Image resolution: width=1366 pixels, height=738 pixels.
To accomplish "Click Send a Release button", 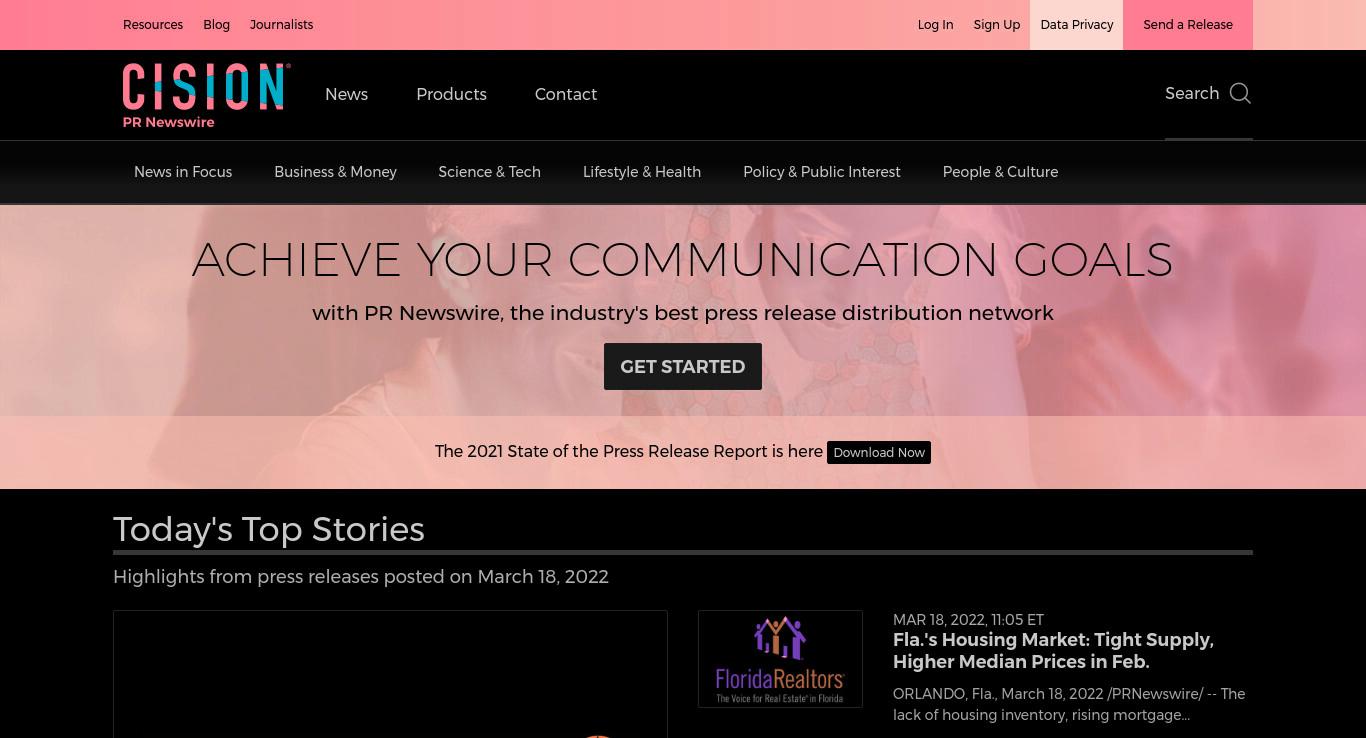I will point(1188,24).
